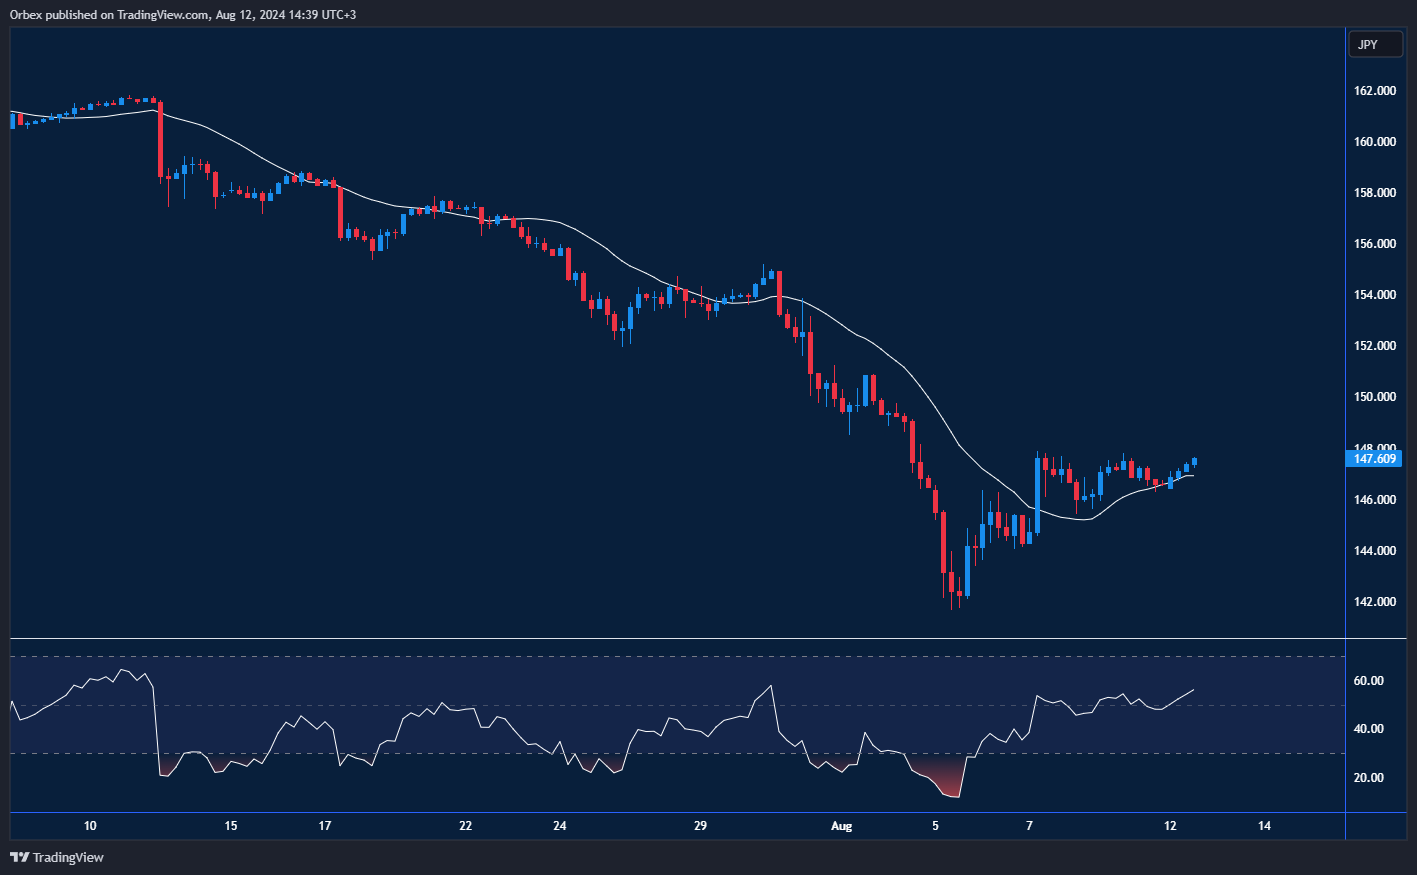Select the current price label 147.609
The height and width of the screenshot is (875, 1417).
pyautogui.click(x=1375, y=458)
